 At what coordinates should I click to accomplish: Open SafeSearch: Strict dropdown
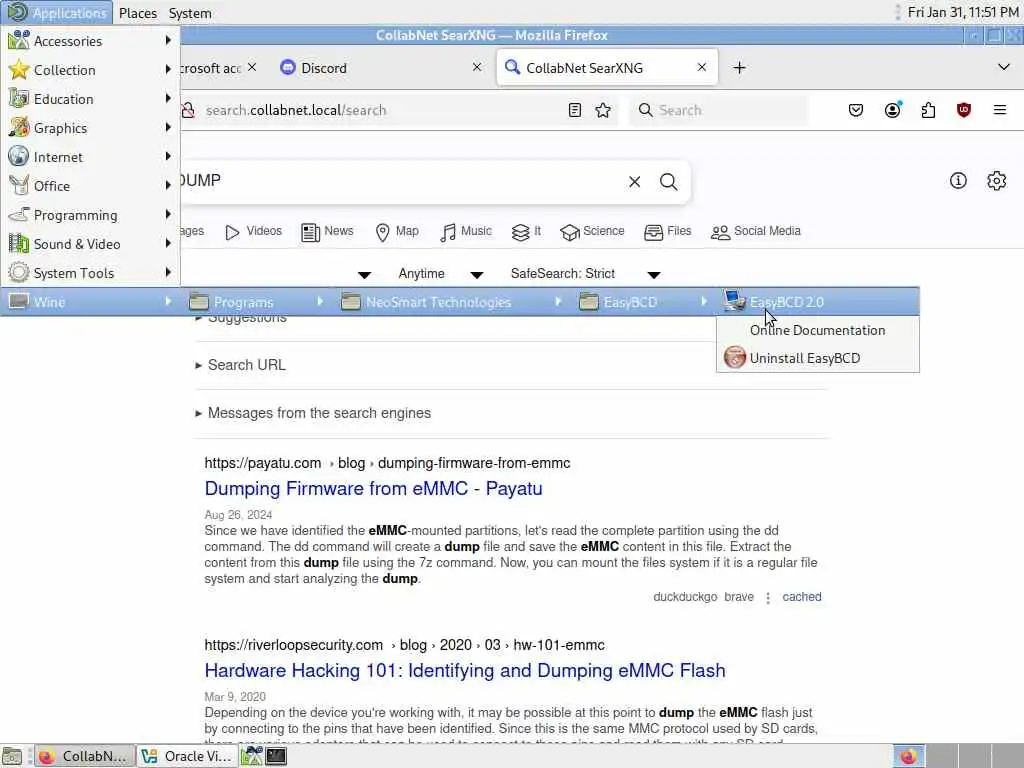(586, 274)
